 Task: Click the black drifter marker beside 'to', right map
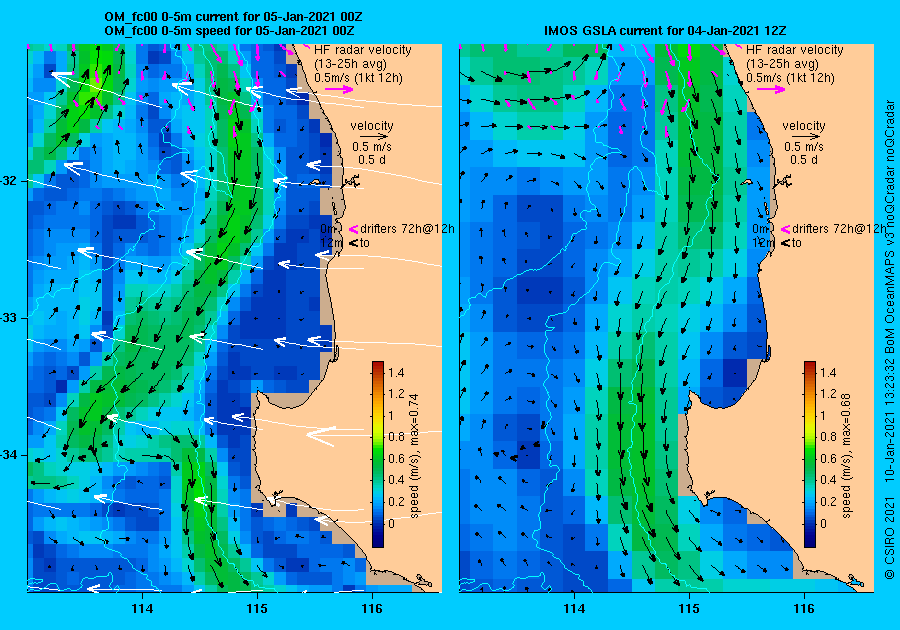pos(785,243)
